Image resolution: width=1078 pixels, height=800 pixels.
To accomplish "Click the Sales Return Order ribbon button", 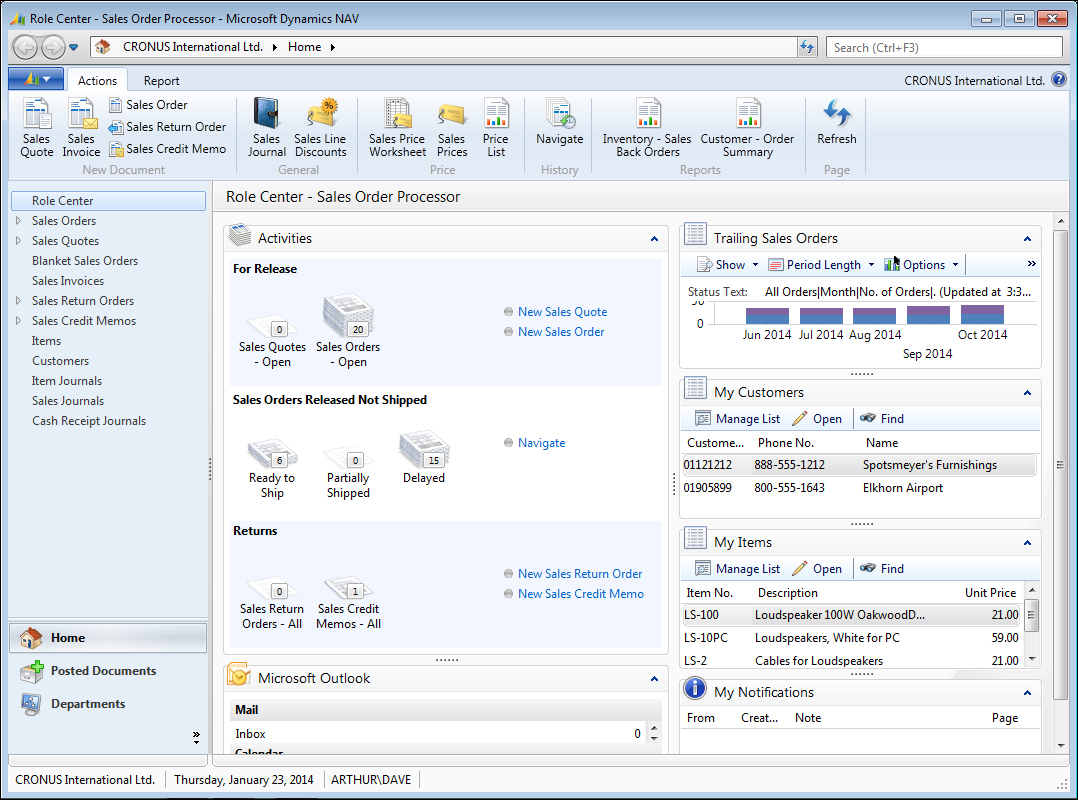I will coord(168,126).
